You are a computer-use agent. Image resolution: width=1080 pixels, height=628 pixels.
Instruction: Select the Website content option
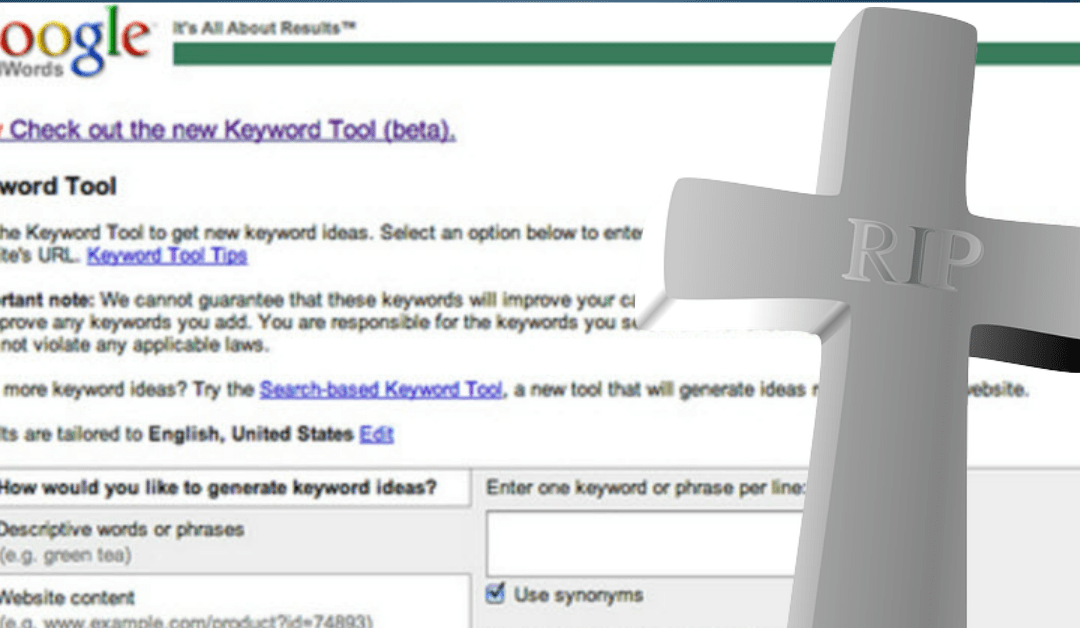tap(67, 598)
